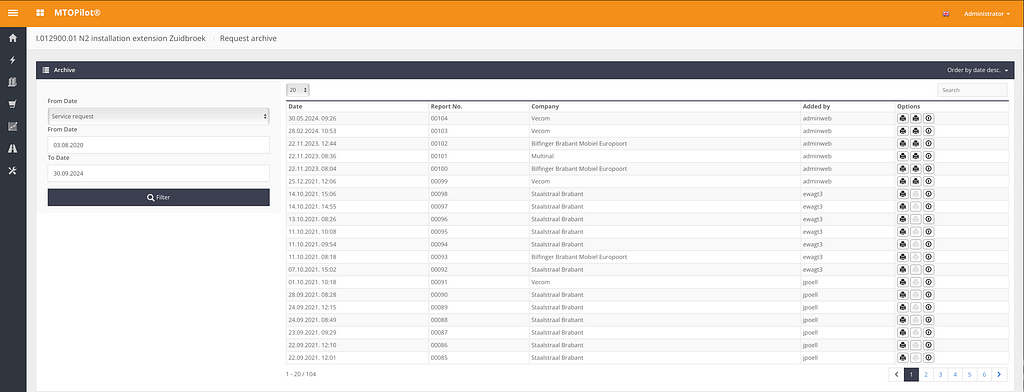Open the road icon in the sidebar
Image resolution: width=1024 pixels, height=392 pixels.
pyautogui.click(x=12, y=148)
